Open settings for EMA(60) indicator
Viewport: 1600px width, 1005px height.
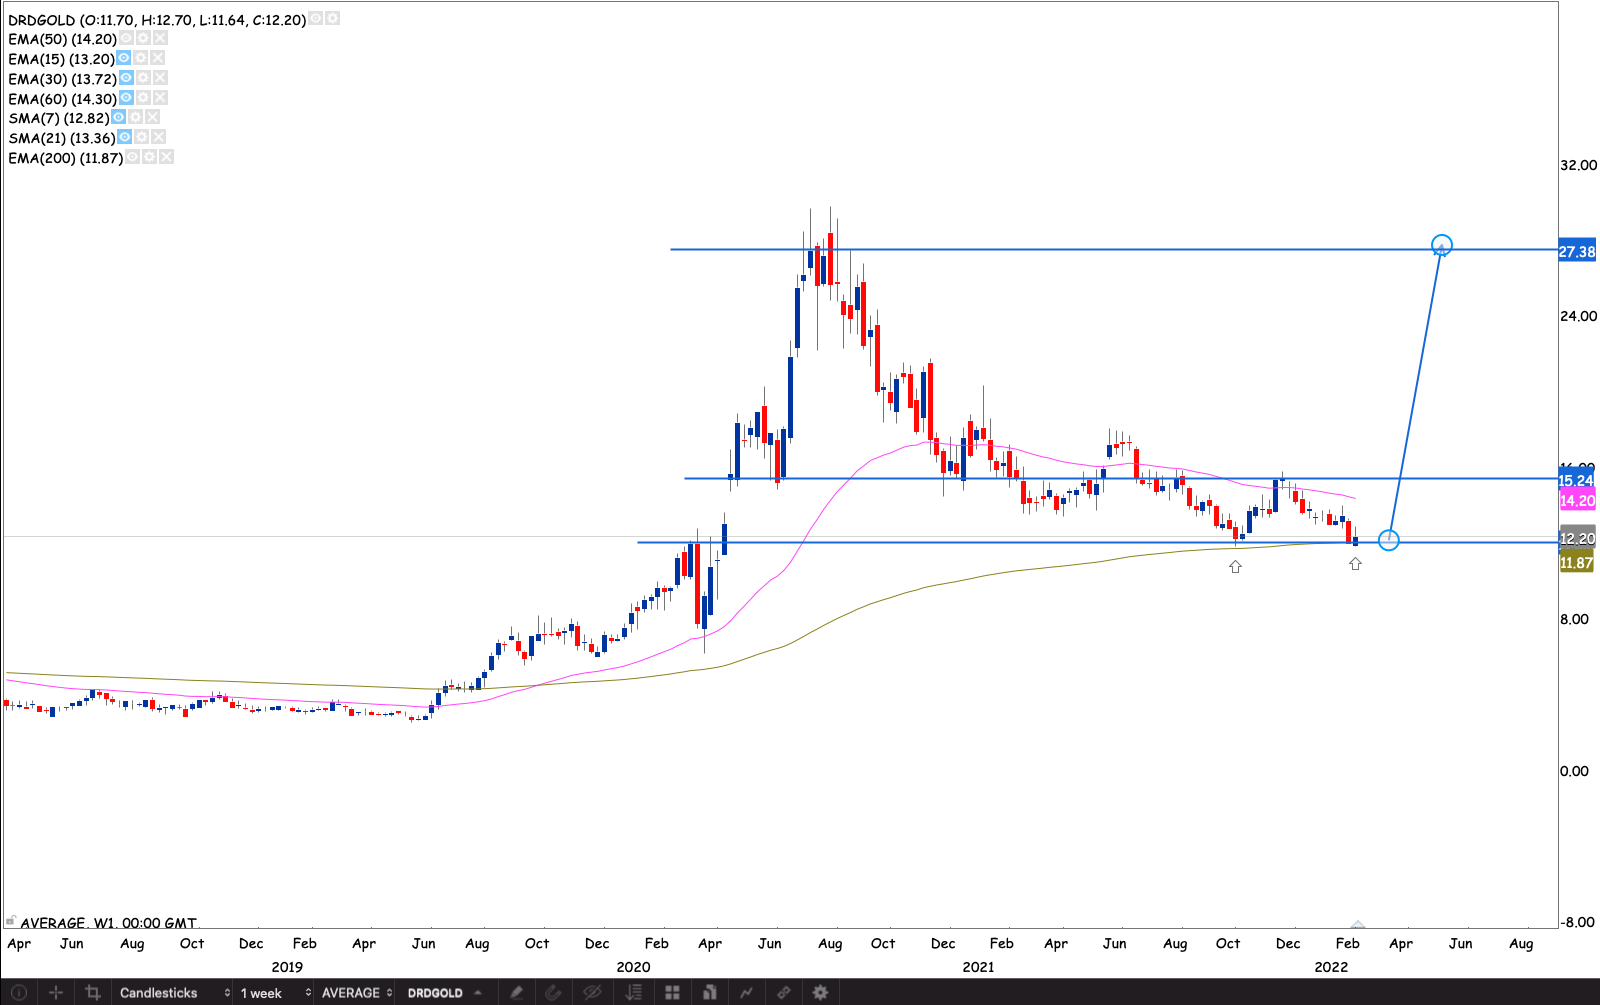point(143,98)
